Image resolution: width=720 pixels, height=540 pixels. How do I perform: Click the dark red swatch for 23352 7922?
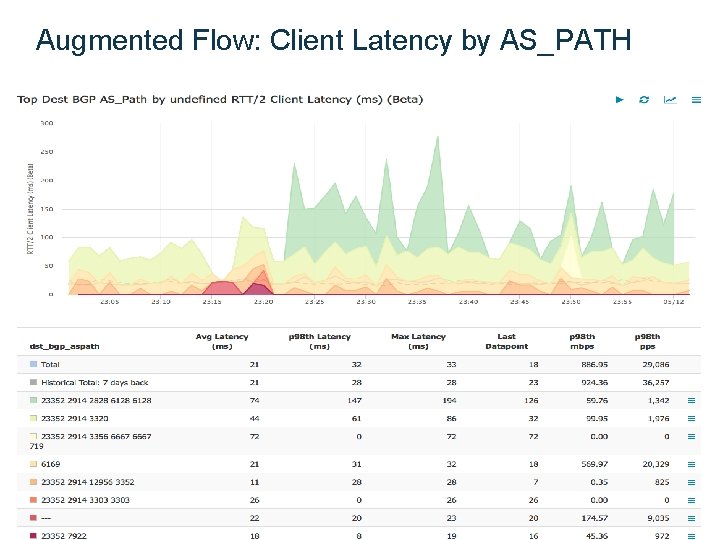click(x=33, y=535)
